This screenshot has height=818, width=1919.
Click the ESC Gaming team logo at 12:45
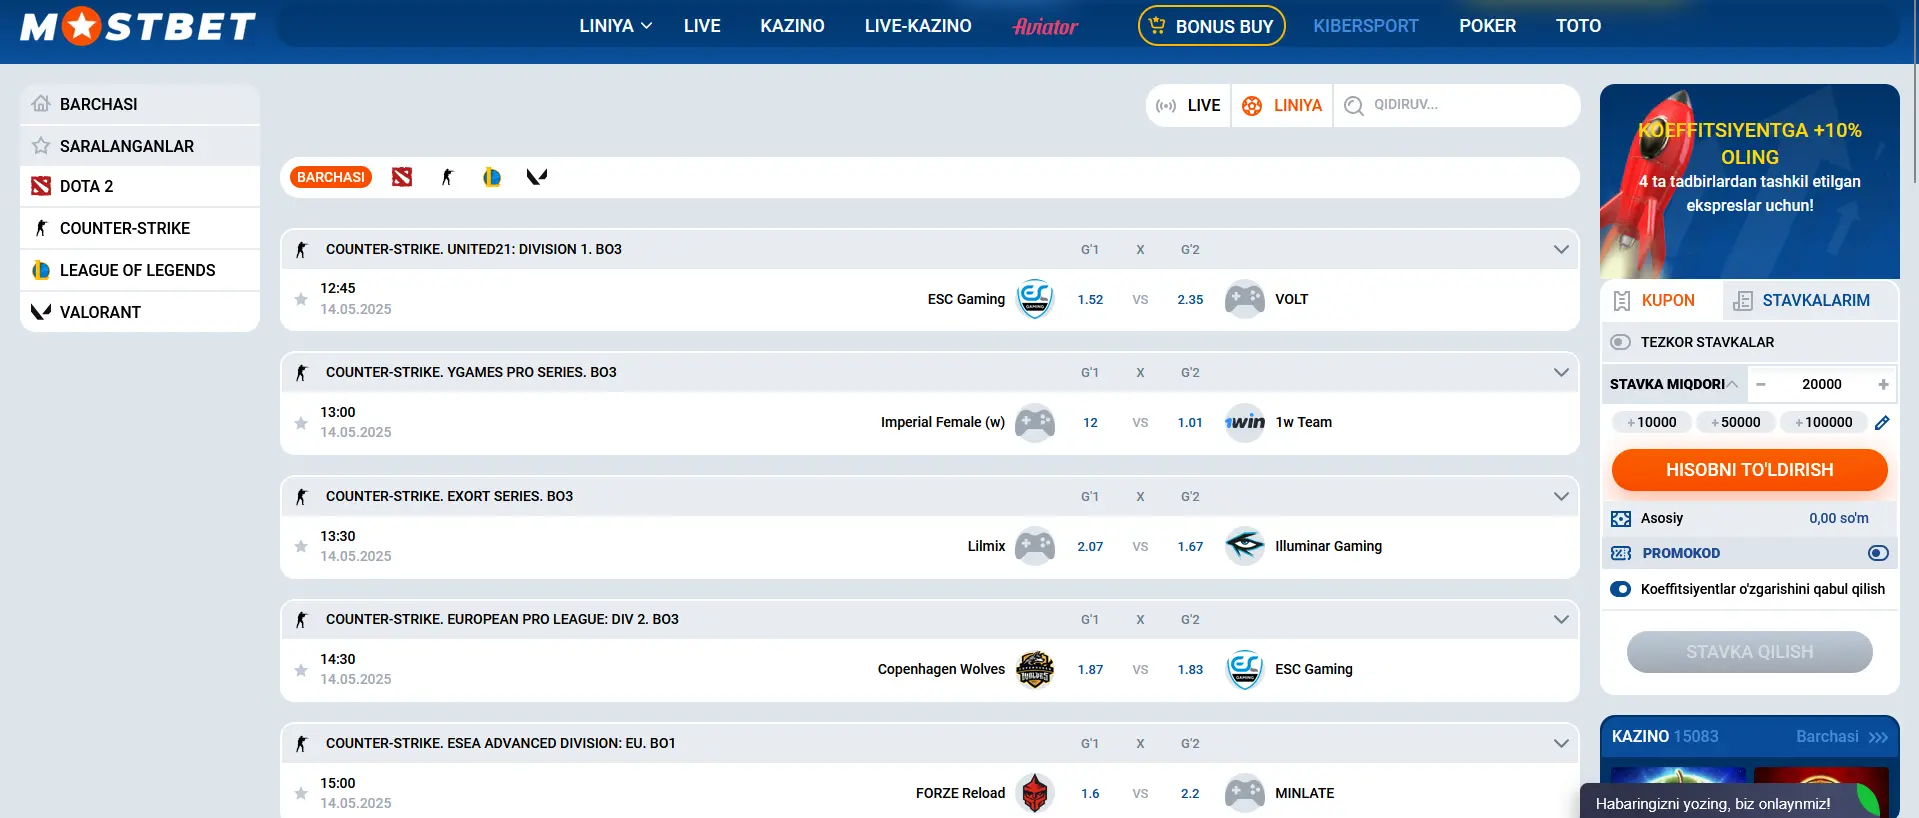click(1035, 299)
